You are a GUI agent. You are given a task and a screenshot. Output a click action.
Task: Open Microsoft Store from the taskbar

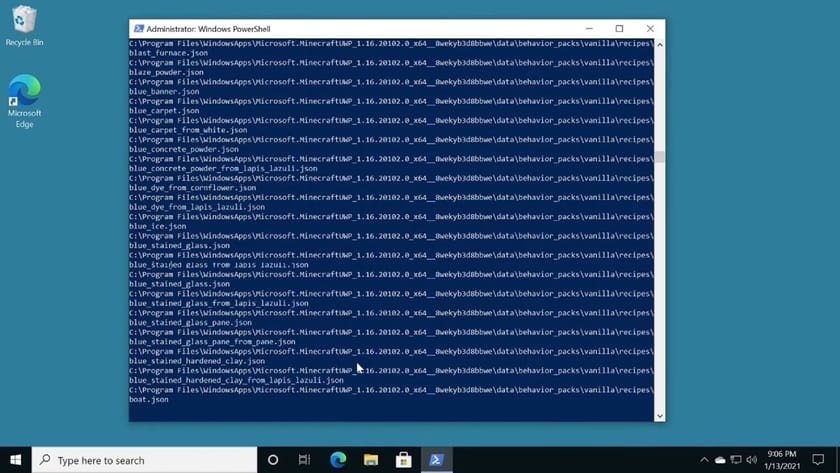click(403, 460)
